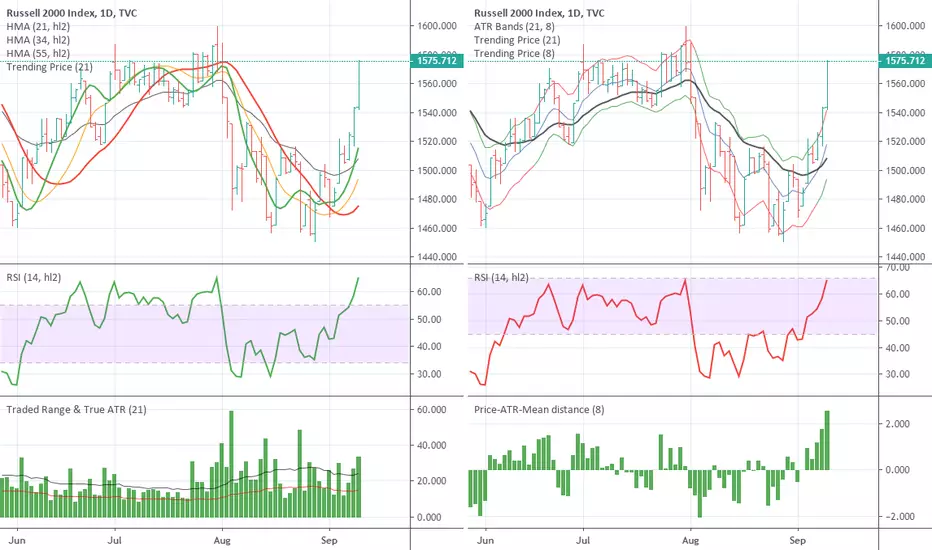Screen dimensions: 932x550
Task: Select the HMA (34, hl2) indicator legend
Action: [38, 40]
